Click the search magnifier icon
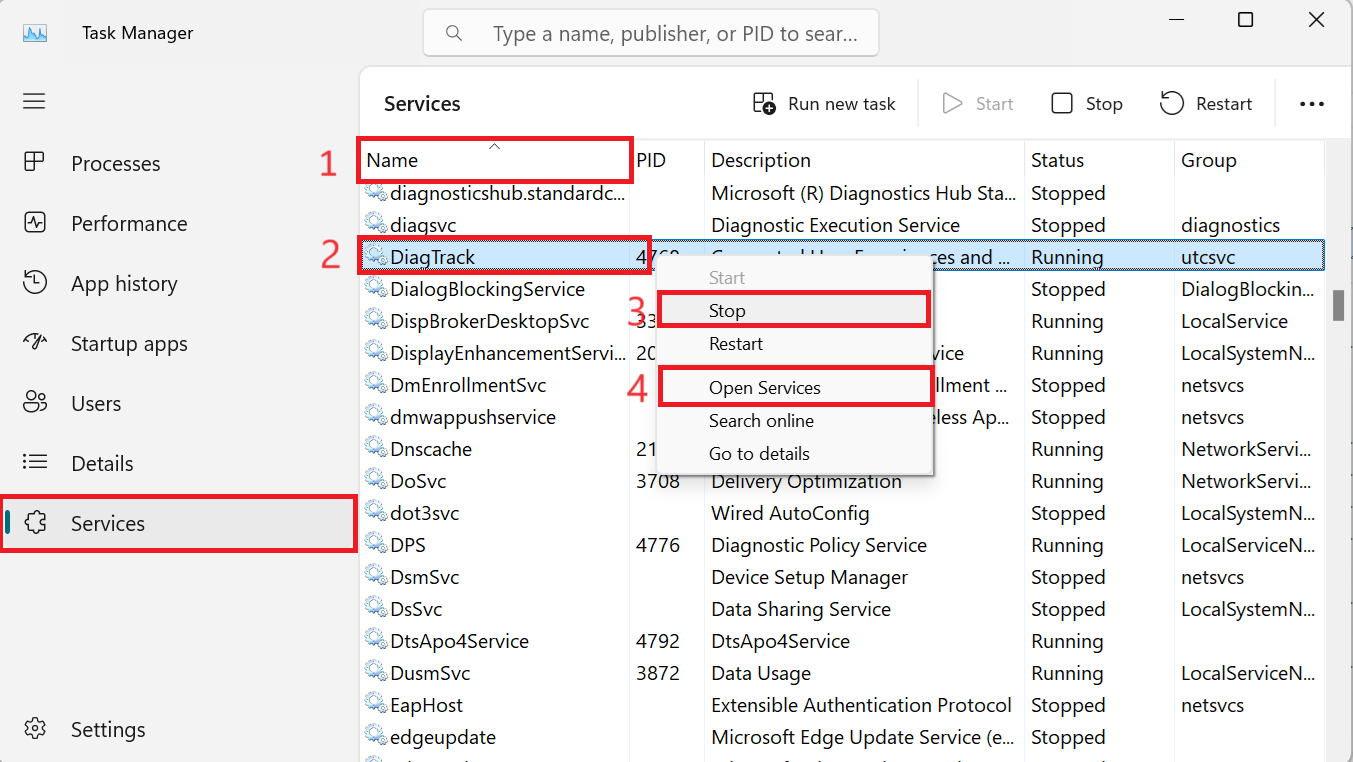Screen dimensions: 1353x762 coord(454,34)
